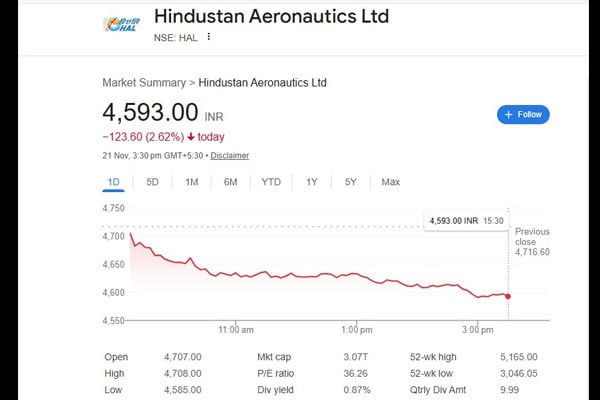This screenshot has height=400, width=600.
Task: Click the 1:00 pm time axis label
Action: click(356, 329)
